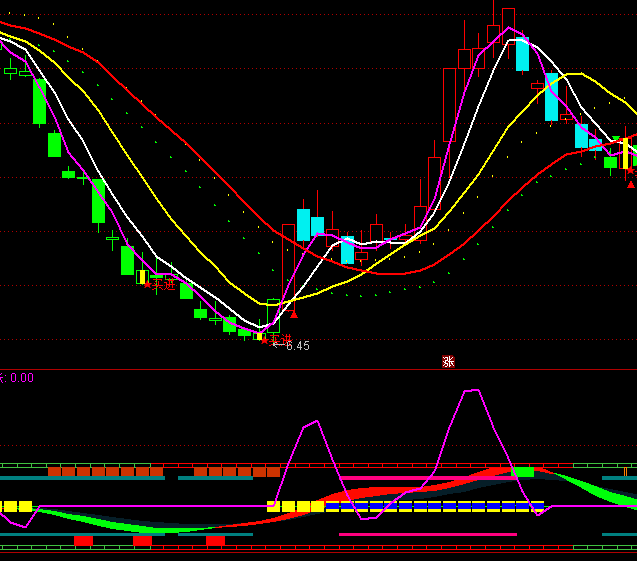Image resolution: width=637 pixels, height=561 pixels.
Task: Click the first yellow square at the indicator's left
Action: tap(10, 507)
